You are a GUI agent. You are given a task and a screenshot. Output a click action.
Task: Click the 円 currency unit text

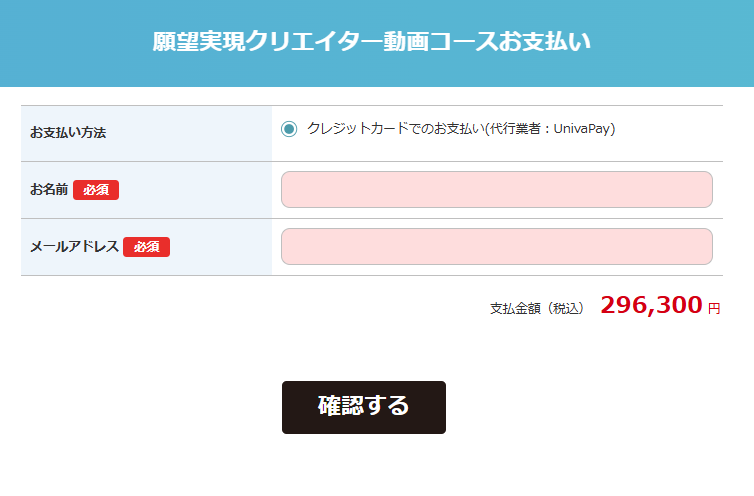[714, 309]
